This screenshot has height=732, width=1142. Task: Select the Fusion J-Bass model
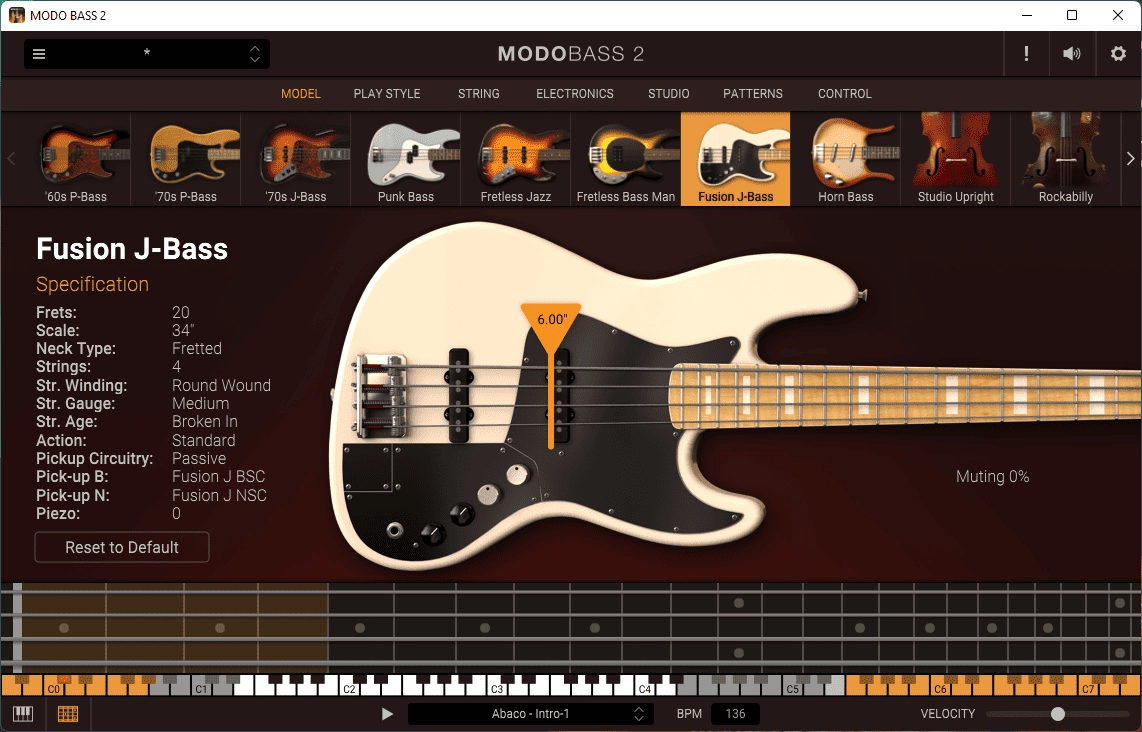(x=736, y=159)
